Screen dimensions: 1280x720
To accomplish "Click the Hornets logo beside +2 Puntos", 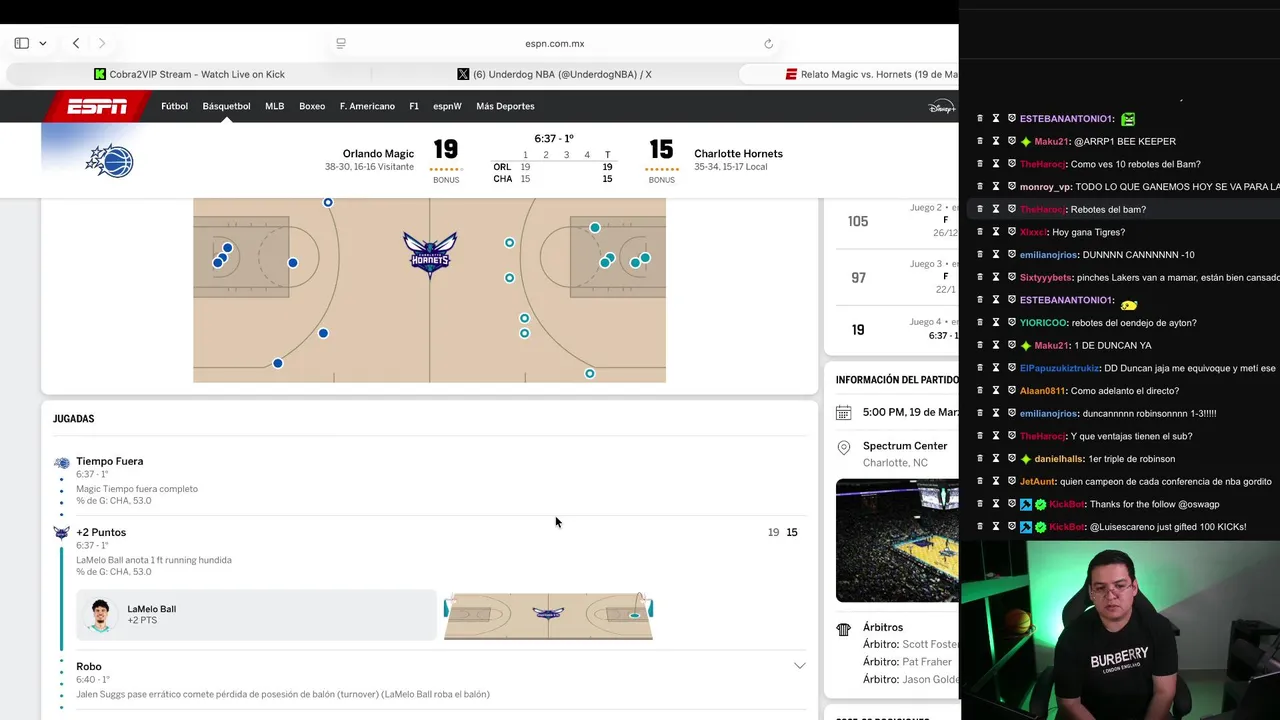I will [62, 533].
